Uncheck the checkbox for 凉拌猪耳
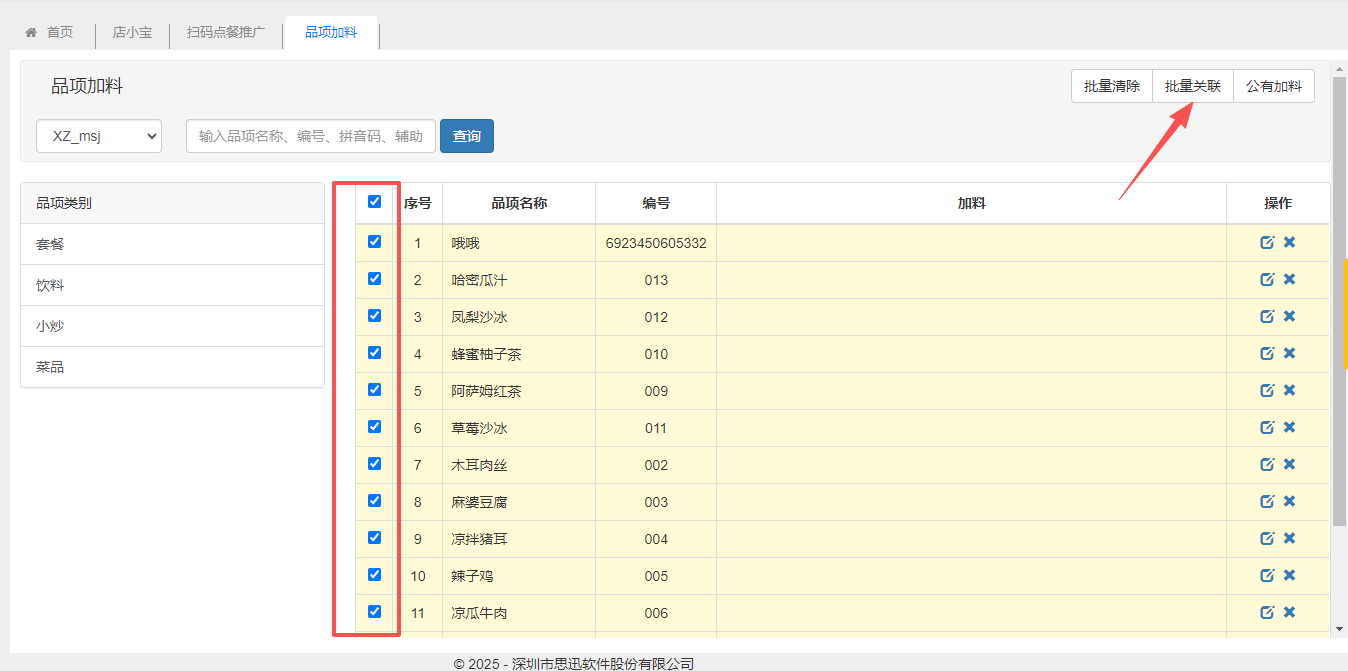 tap(375, 538)
